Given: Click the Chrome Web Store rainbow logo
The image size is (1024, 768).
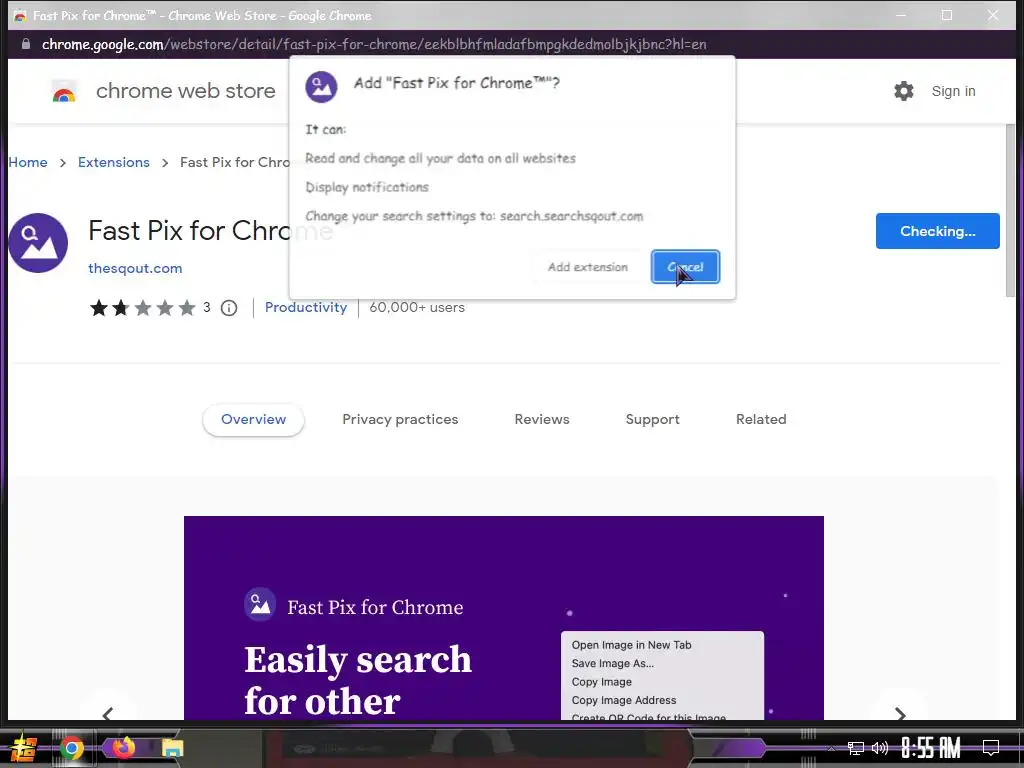Looking at the screenshot, I should point(64,92).
